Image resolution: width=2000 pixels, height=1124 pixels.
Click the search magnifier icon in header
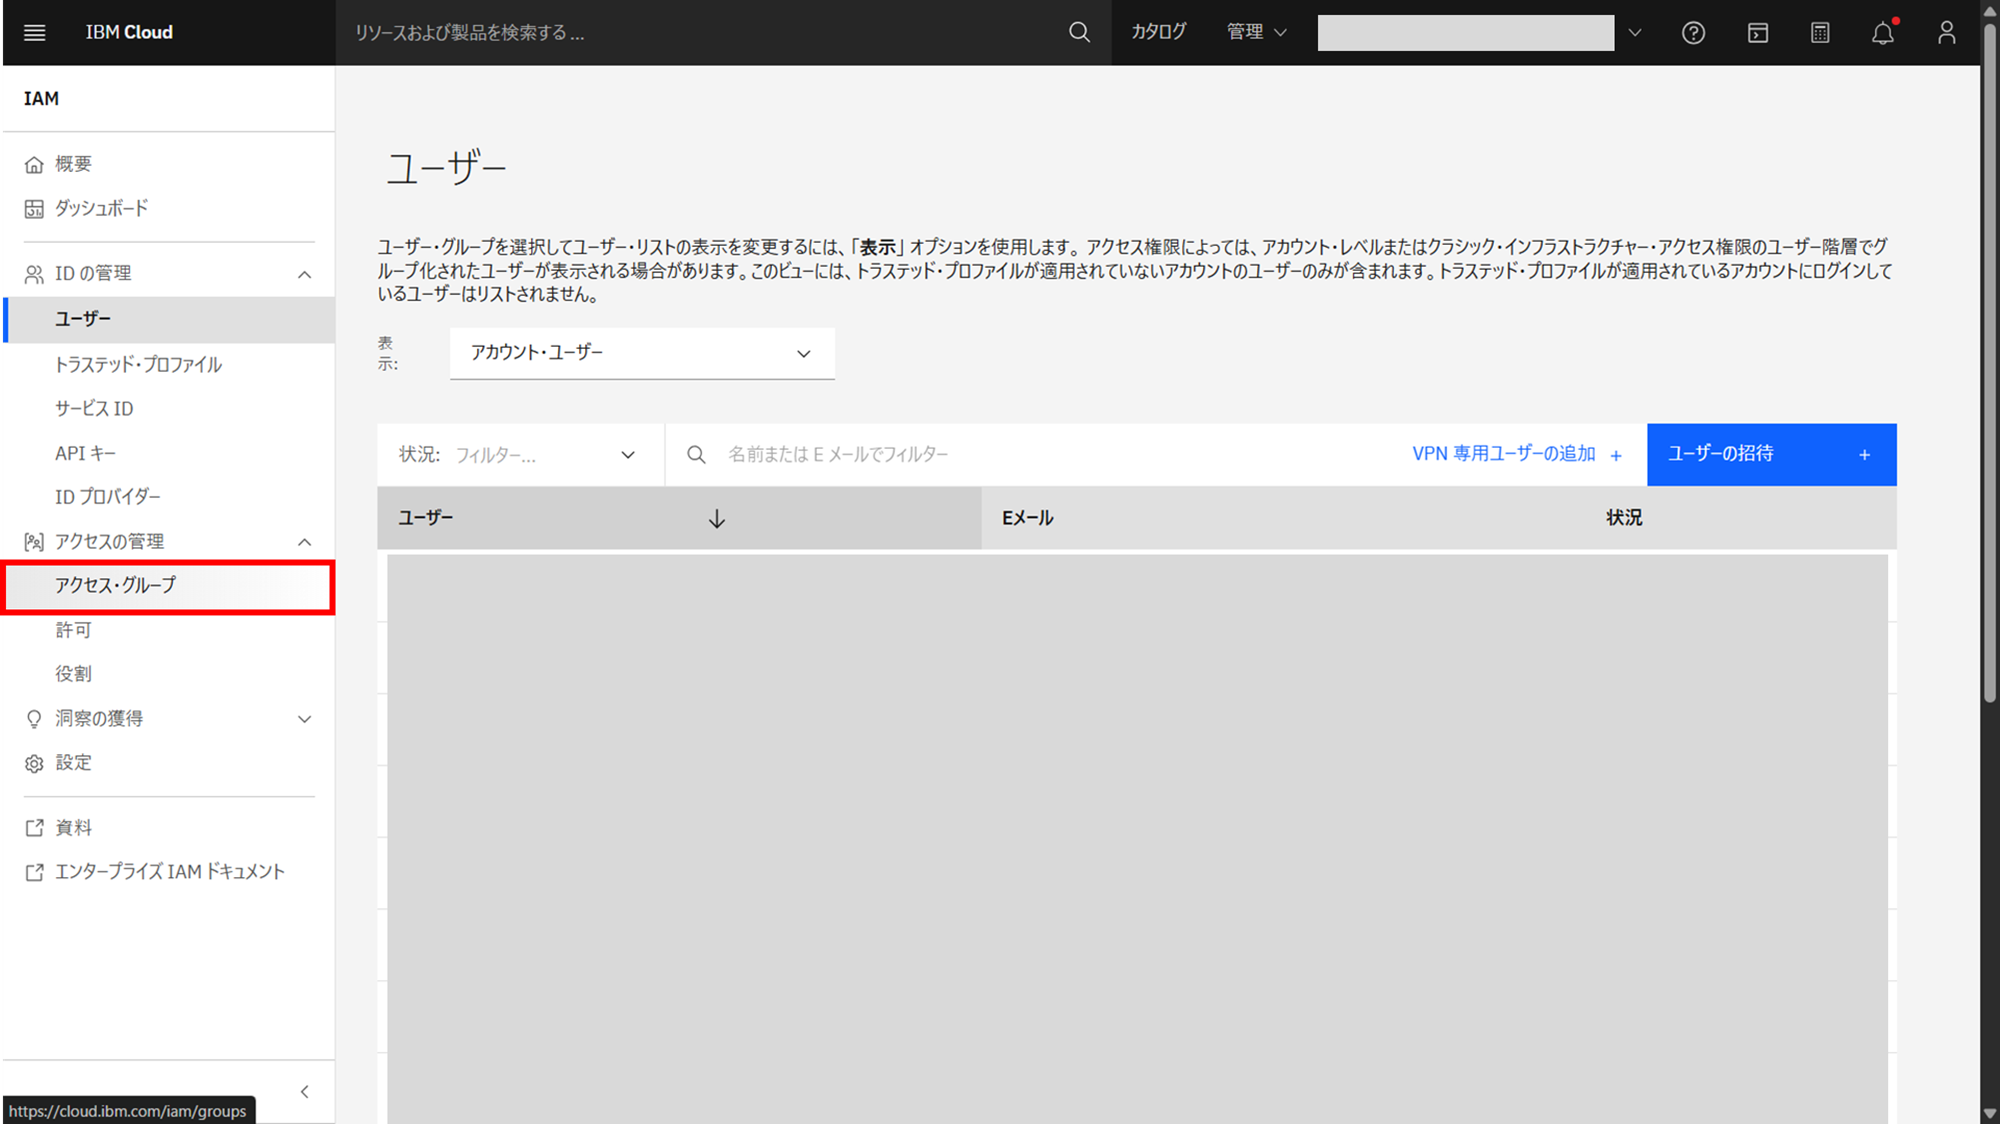coord(1079,33)
